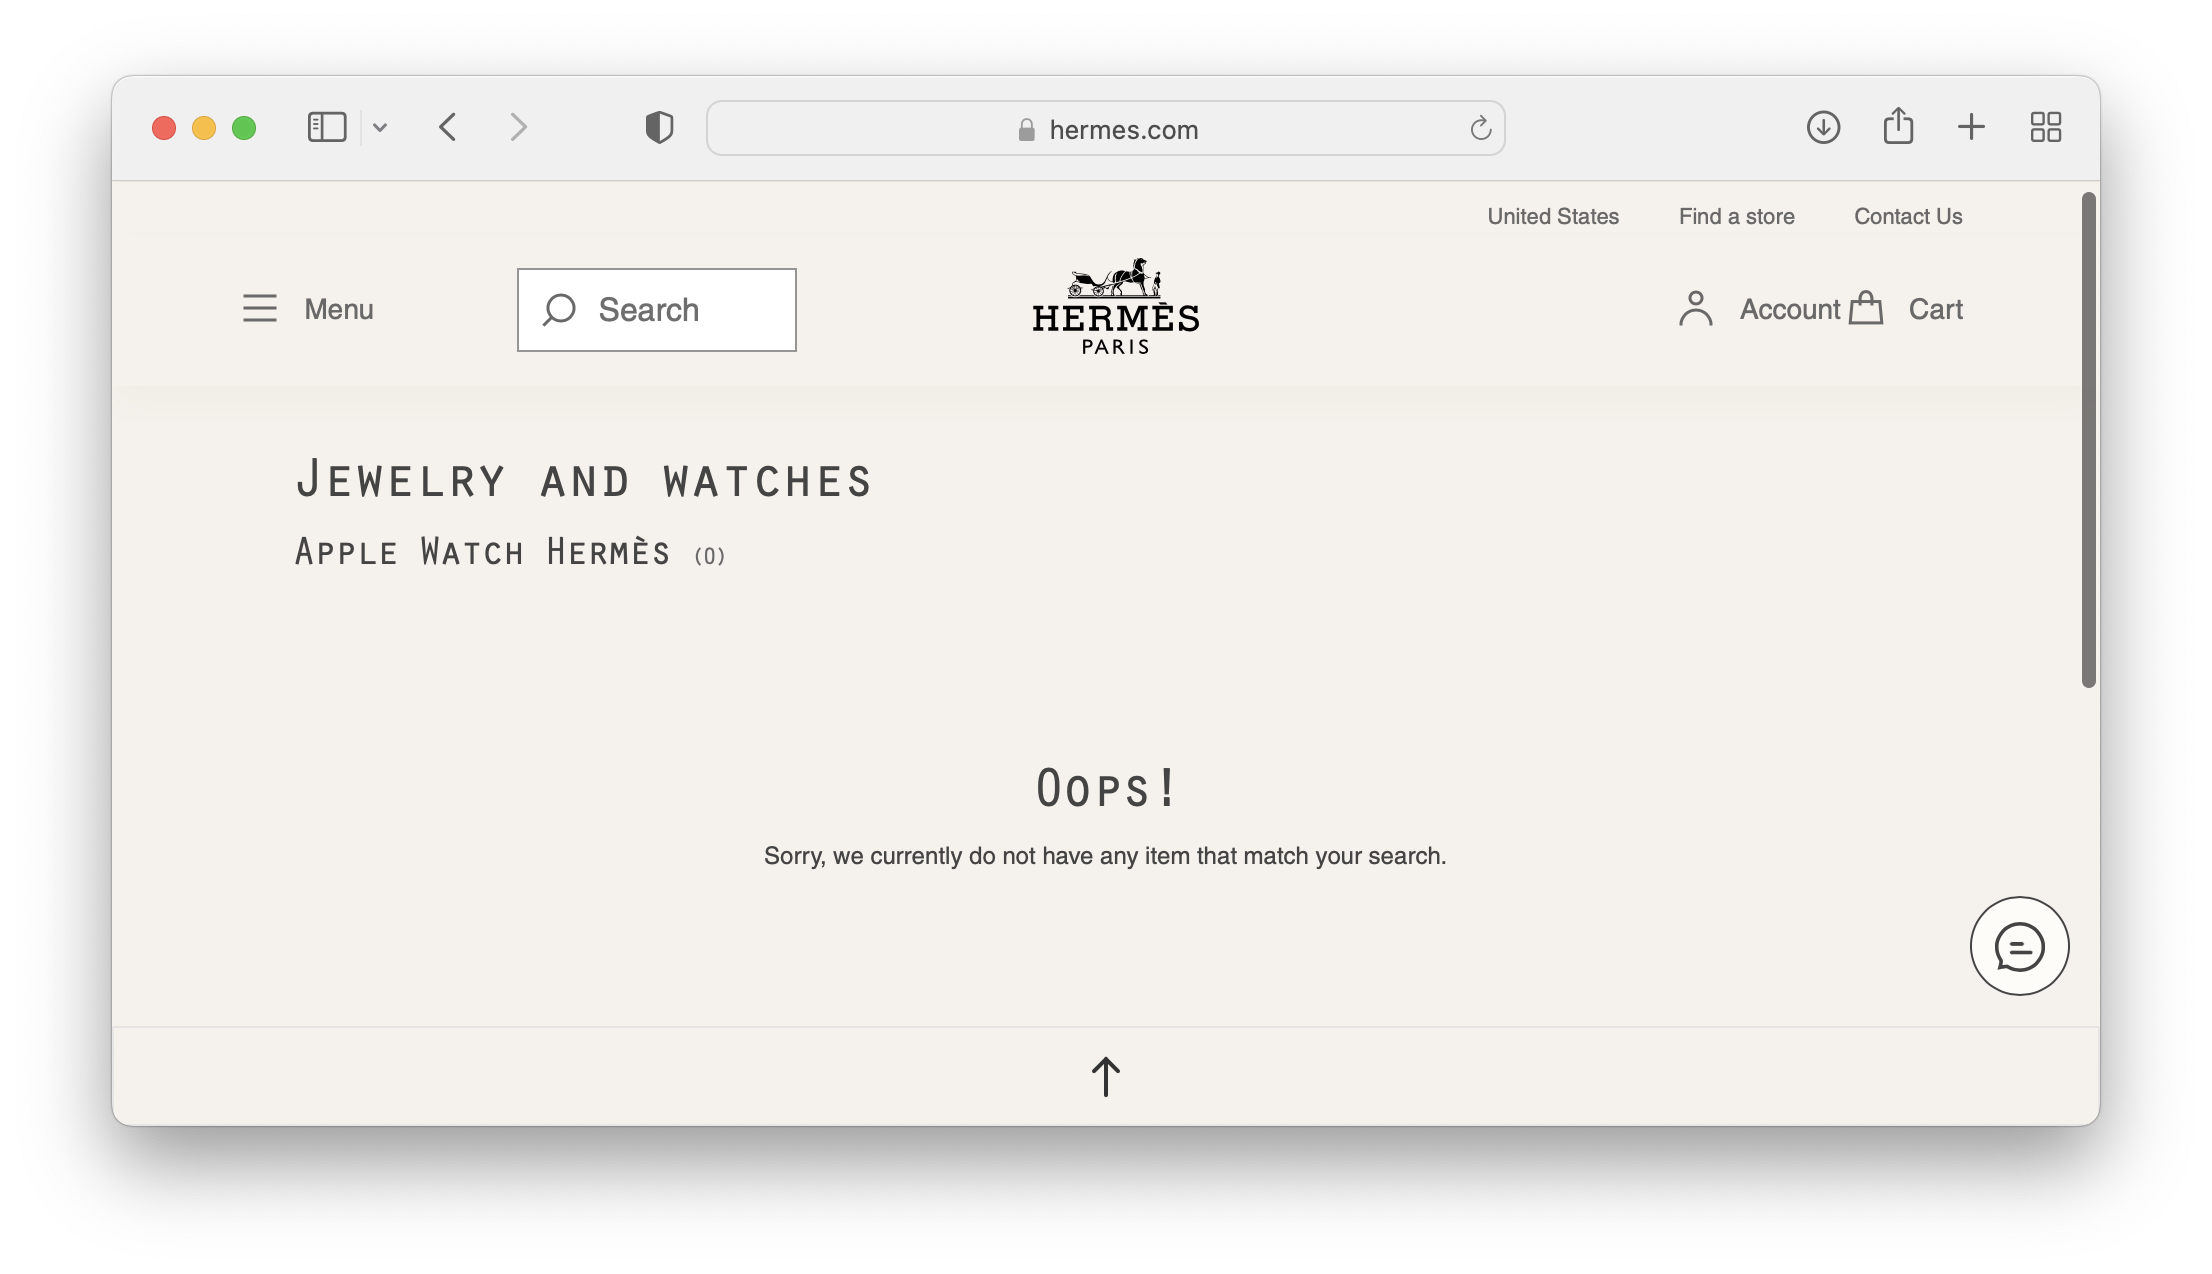Open a new tab with plus button
Viewport: 2212px width, 1274px height.
[1970, 127]
